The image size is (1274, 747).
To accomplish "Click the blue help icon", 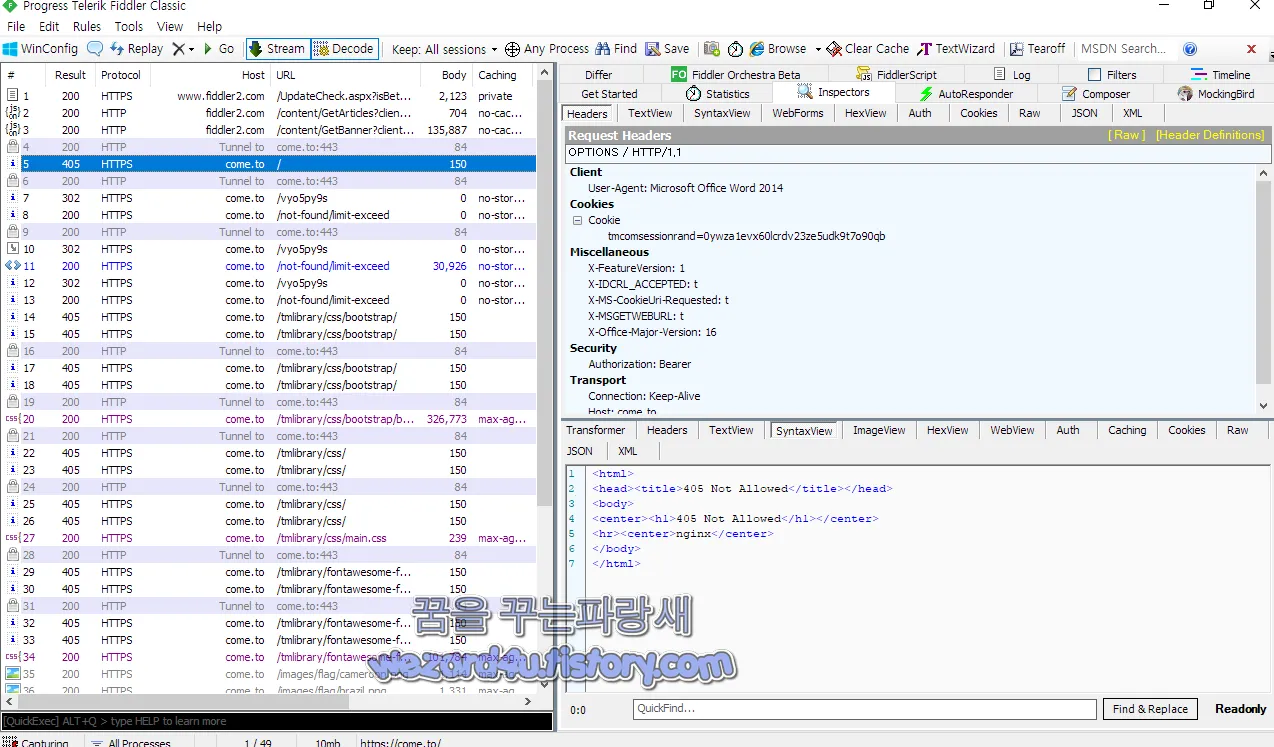I will coord(1190,48).
